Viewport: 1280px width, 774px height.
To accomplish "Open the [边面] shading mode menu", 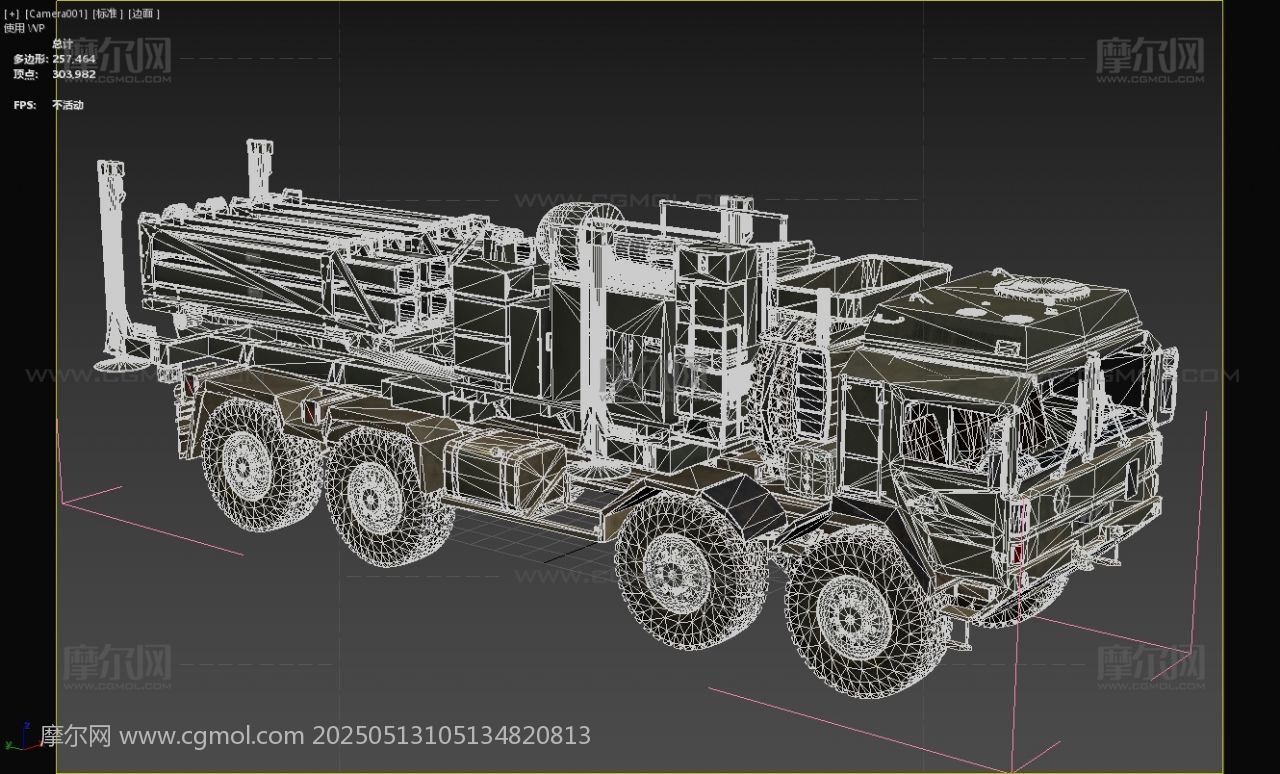I will 144,14.
